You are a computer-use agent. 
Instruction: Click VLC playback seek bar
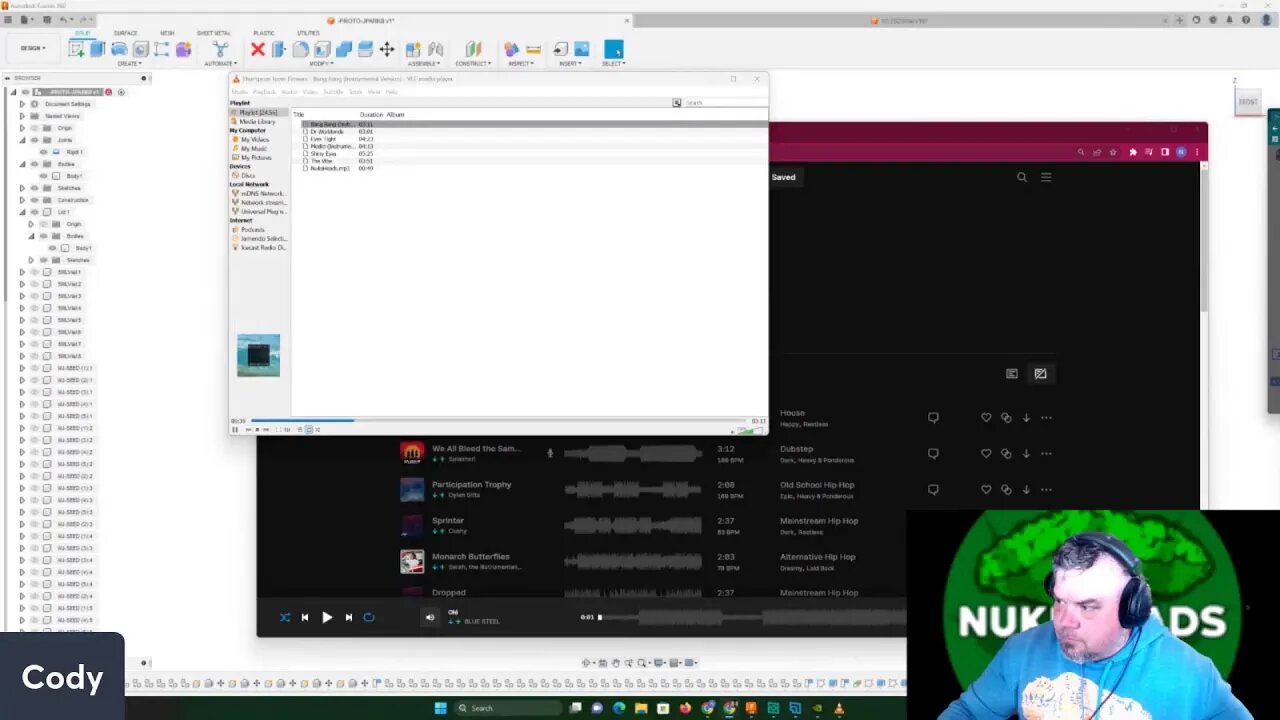pyautogui.click(x=498, y=421)
